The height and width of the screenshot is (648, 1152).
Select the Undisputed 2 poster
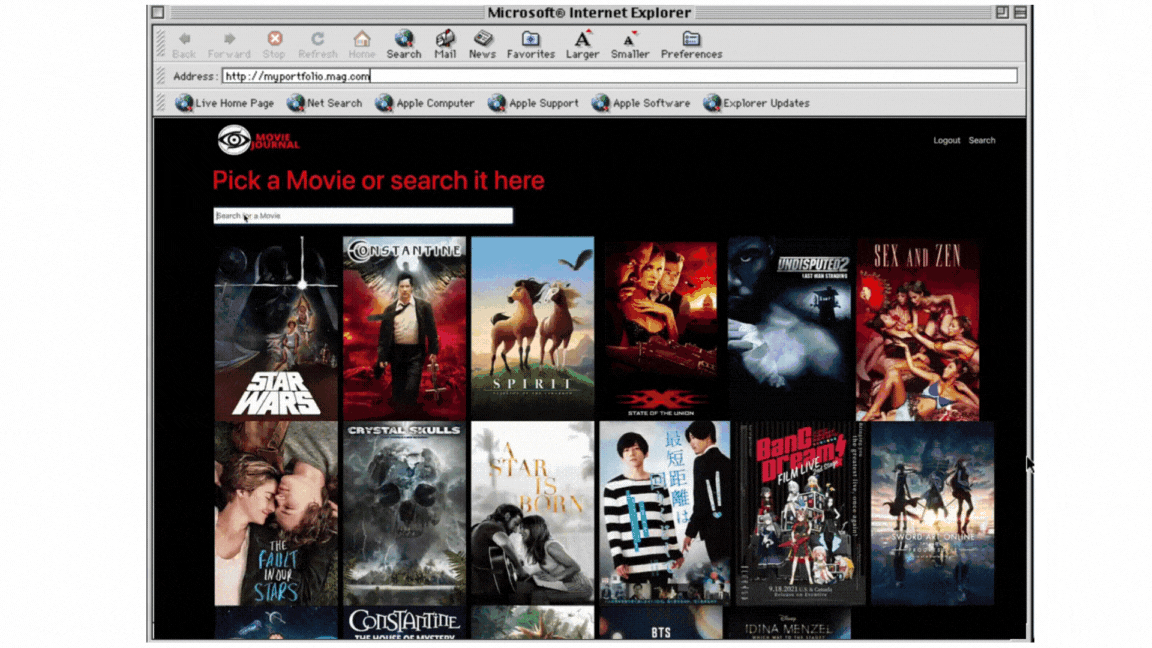[x=789, y=328]
